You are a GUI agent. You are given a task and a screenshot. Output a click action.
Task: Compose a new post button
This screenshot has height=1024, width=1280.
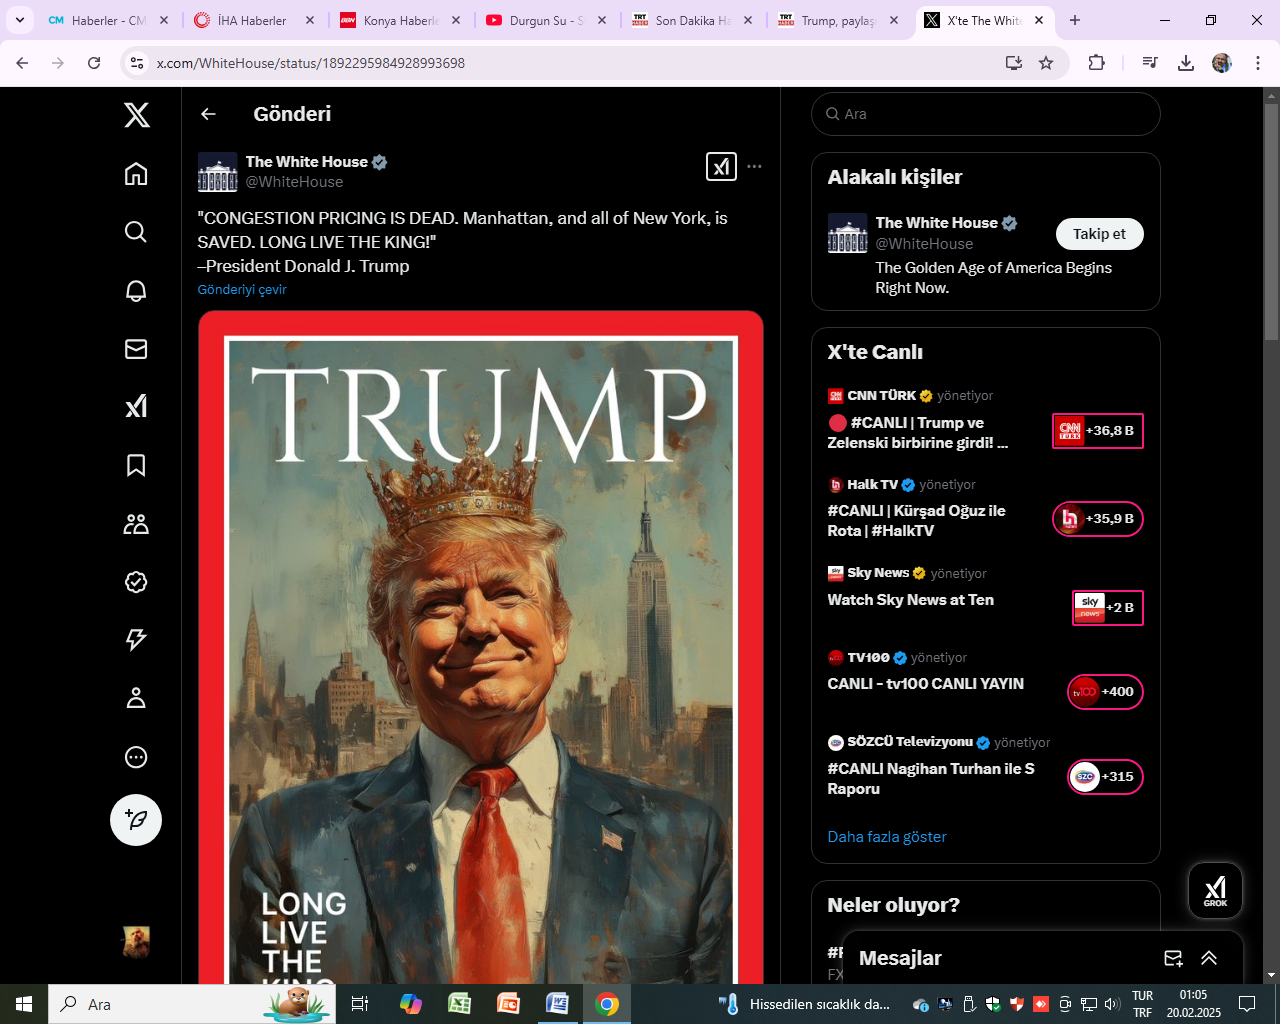pos(136,820)
